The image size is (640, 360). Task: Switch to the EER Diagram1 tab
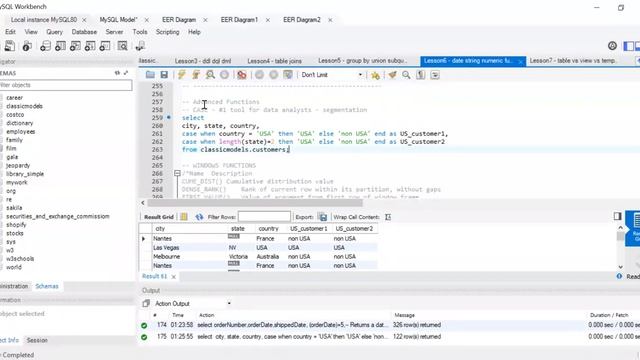(x=239, y=20)
